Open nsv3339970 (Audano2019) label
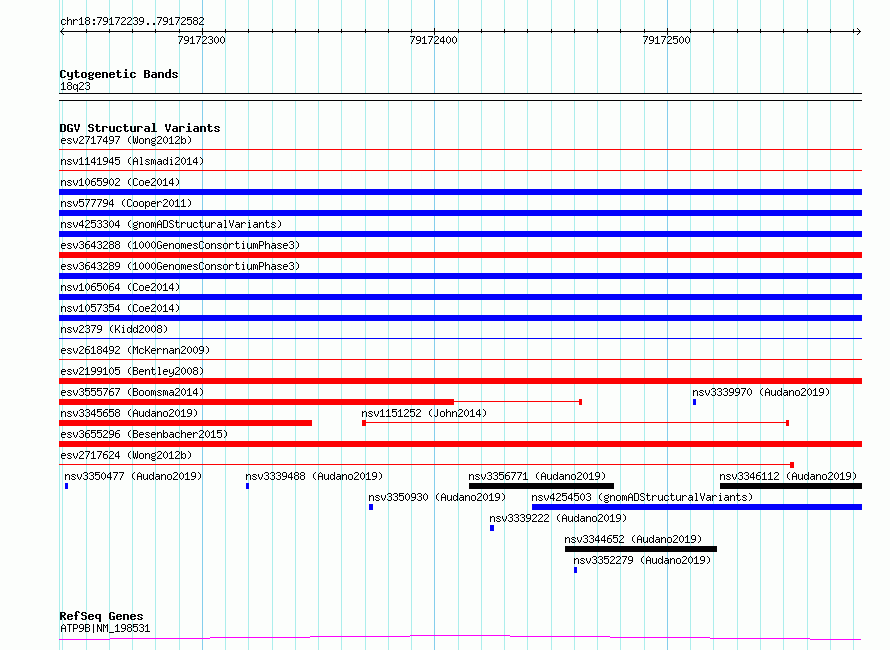 [x=761, y=392]
